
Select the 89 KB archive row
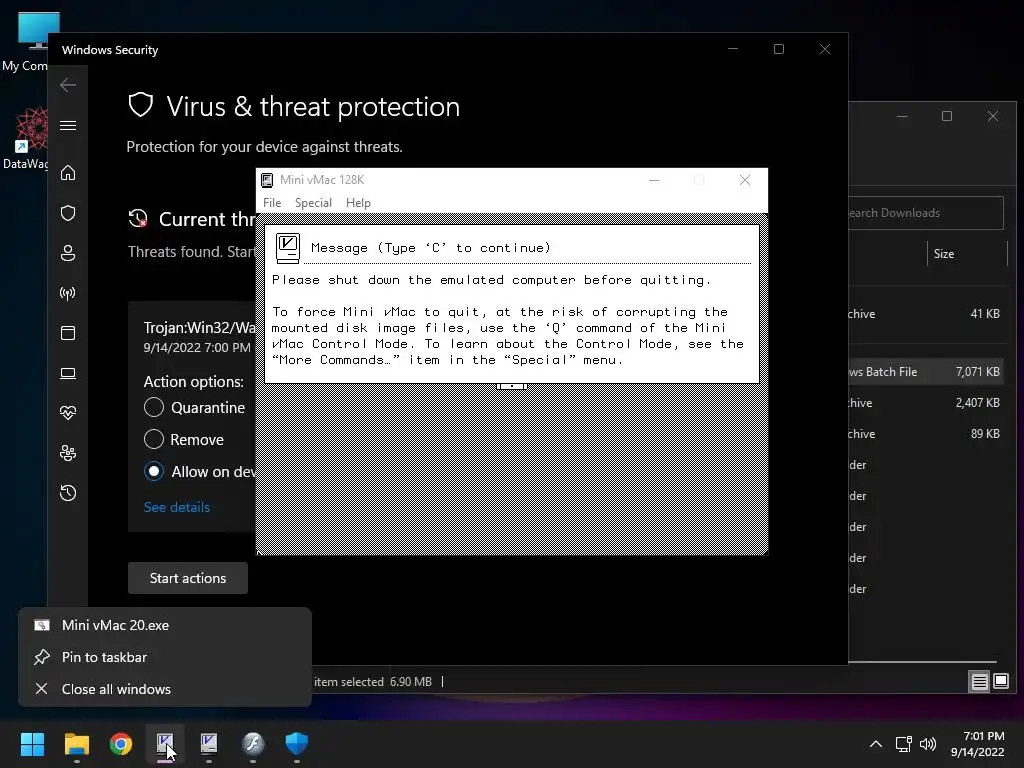(926, 434)
